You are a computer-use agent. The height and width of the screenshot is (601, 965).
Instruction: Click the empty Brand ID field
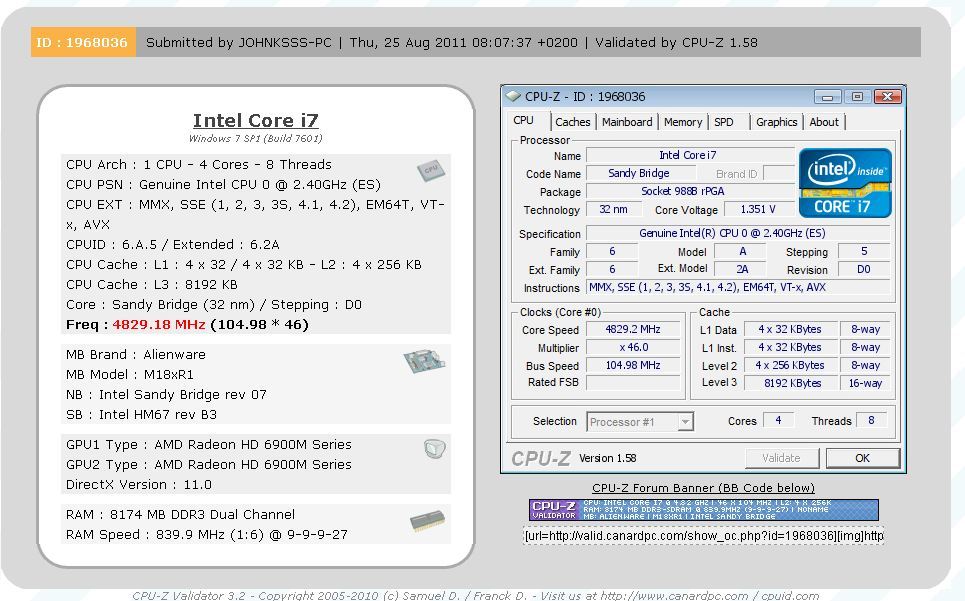click(x=779, y=173)
